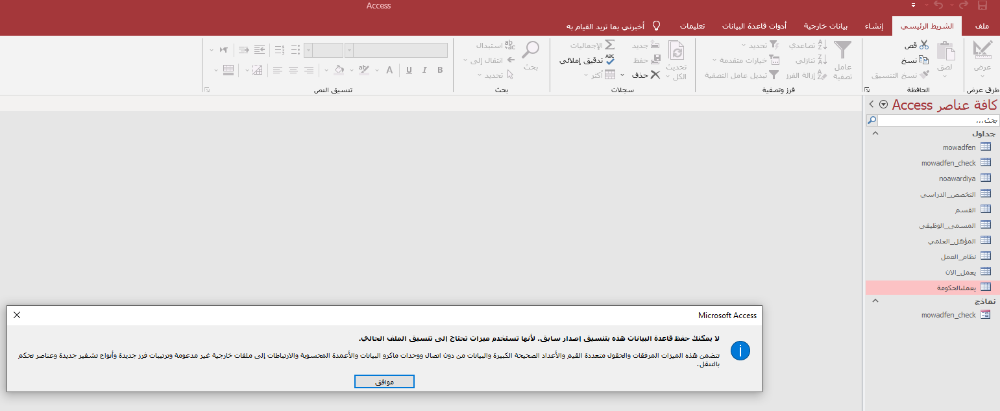This screenshot has height=411, width=1000.
Task: Click Replace (استبدال) icon
Action: pyautogui.click(x=509, y=45)
